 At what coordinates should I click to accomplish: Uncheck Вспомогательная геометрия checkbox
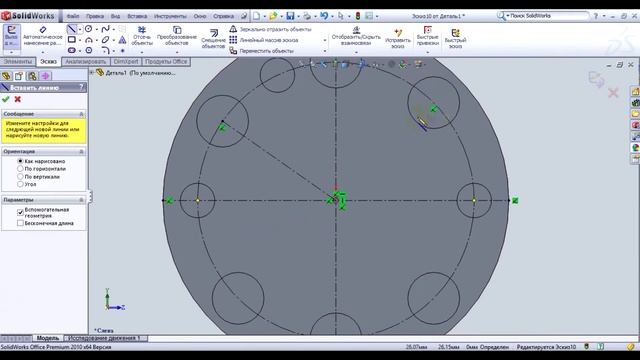pyautogui.click(x=20, y=212)
